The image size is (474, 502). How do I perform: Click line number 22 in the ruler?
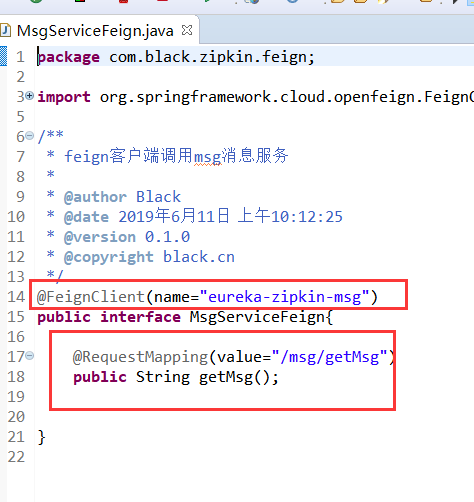pyautogui.click(x=16, y=457)
